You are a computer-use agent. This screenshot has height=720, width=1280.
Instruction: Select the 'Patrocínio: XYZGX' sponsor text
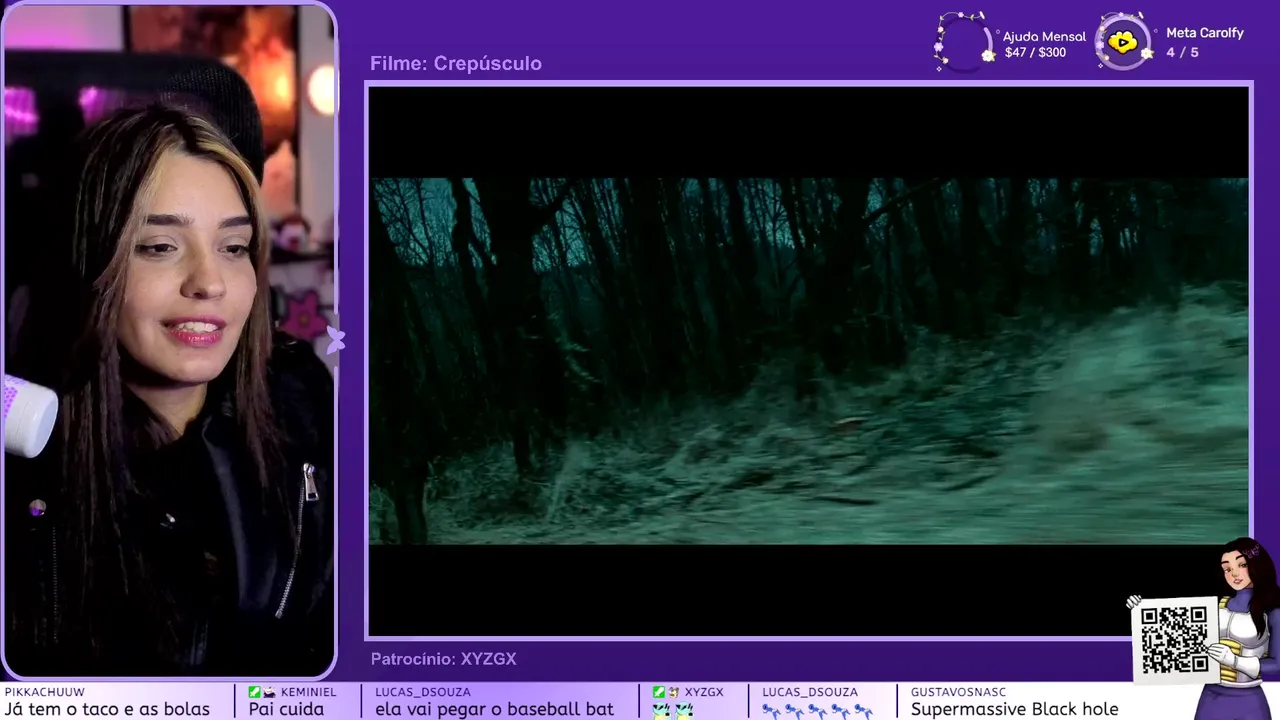(x=444, y=659)
